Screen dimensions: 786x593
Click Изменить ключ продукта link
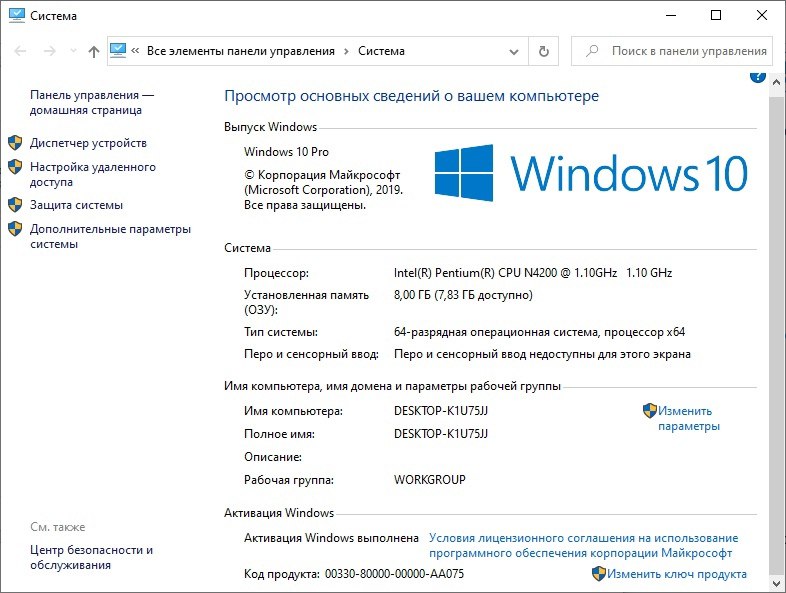pyautogui.click(x=677, y=573)
